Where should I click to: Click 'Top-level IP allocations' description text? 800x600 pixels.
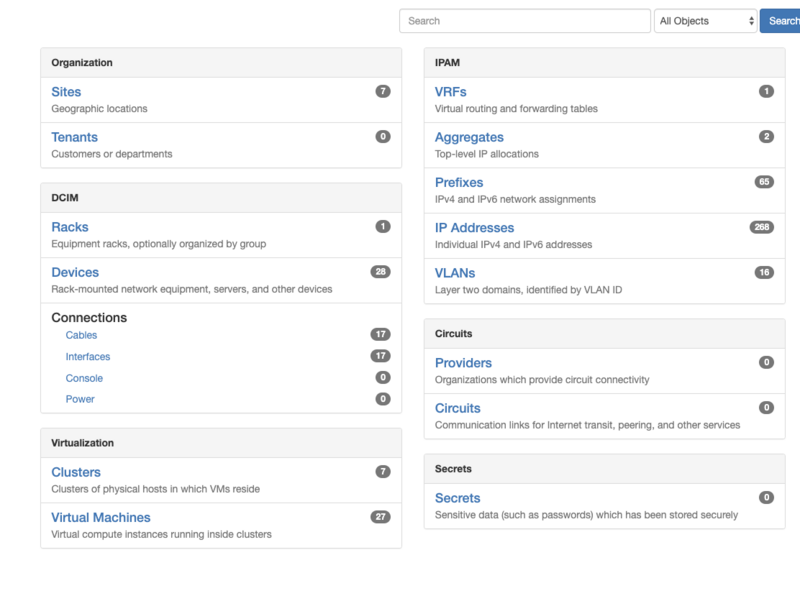coord(486,154)
